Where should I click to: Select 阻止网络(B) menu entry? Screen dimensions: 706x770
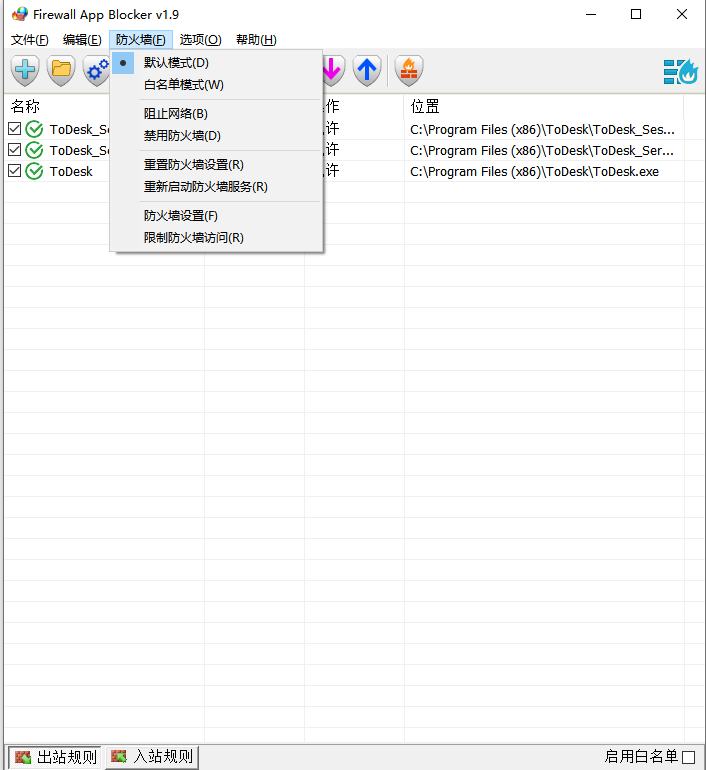(x=216, y=114)
